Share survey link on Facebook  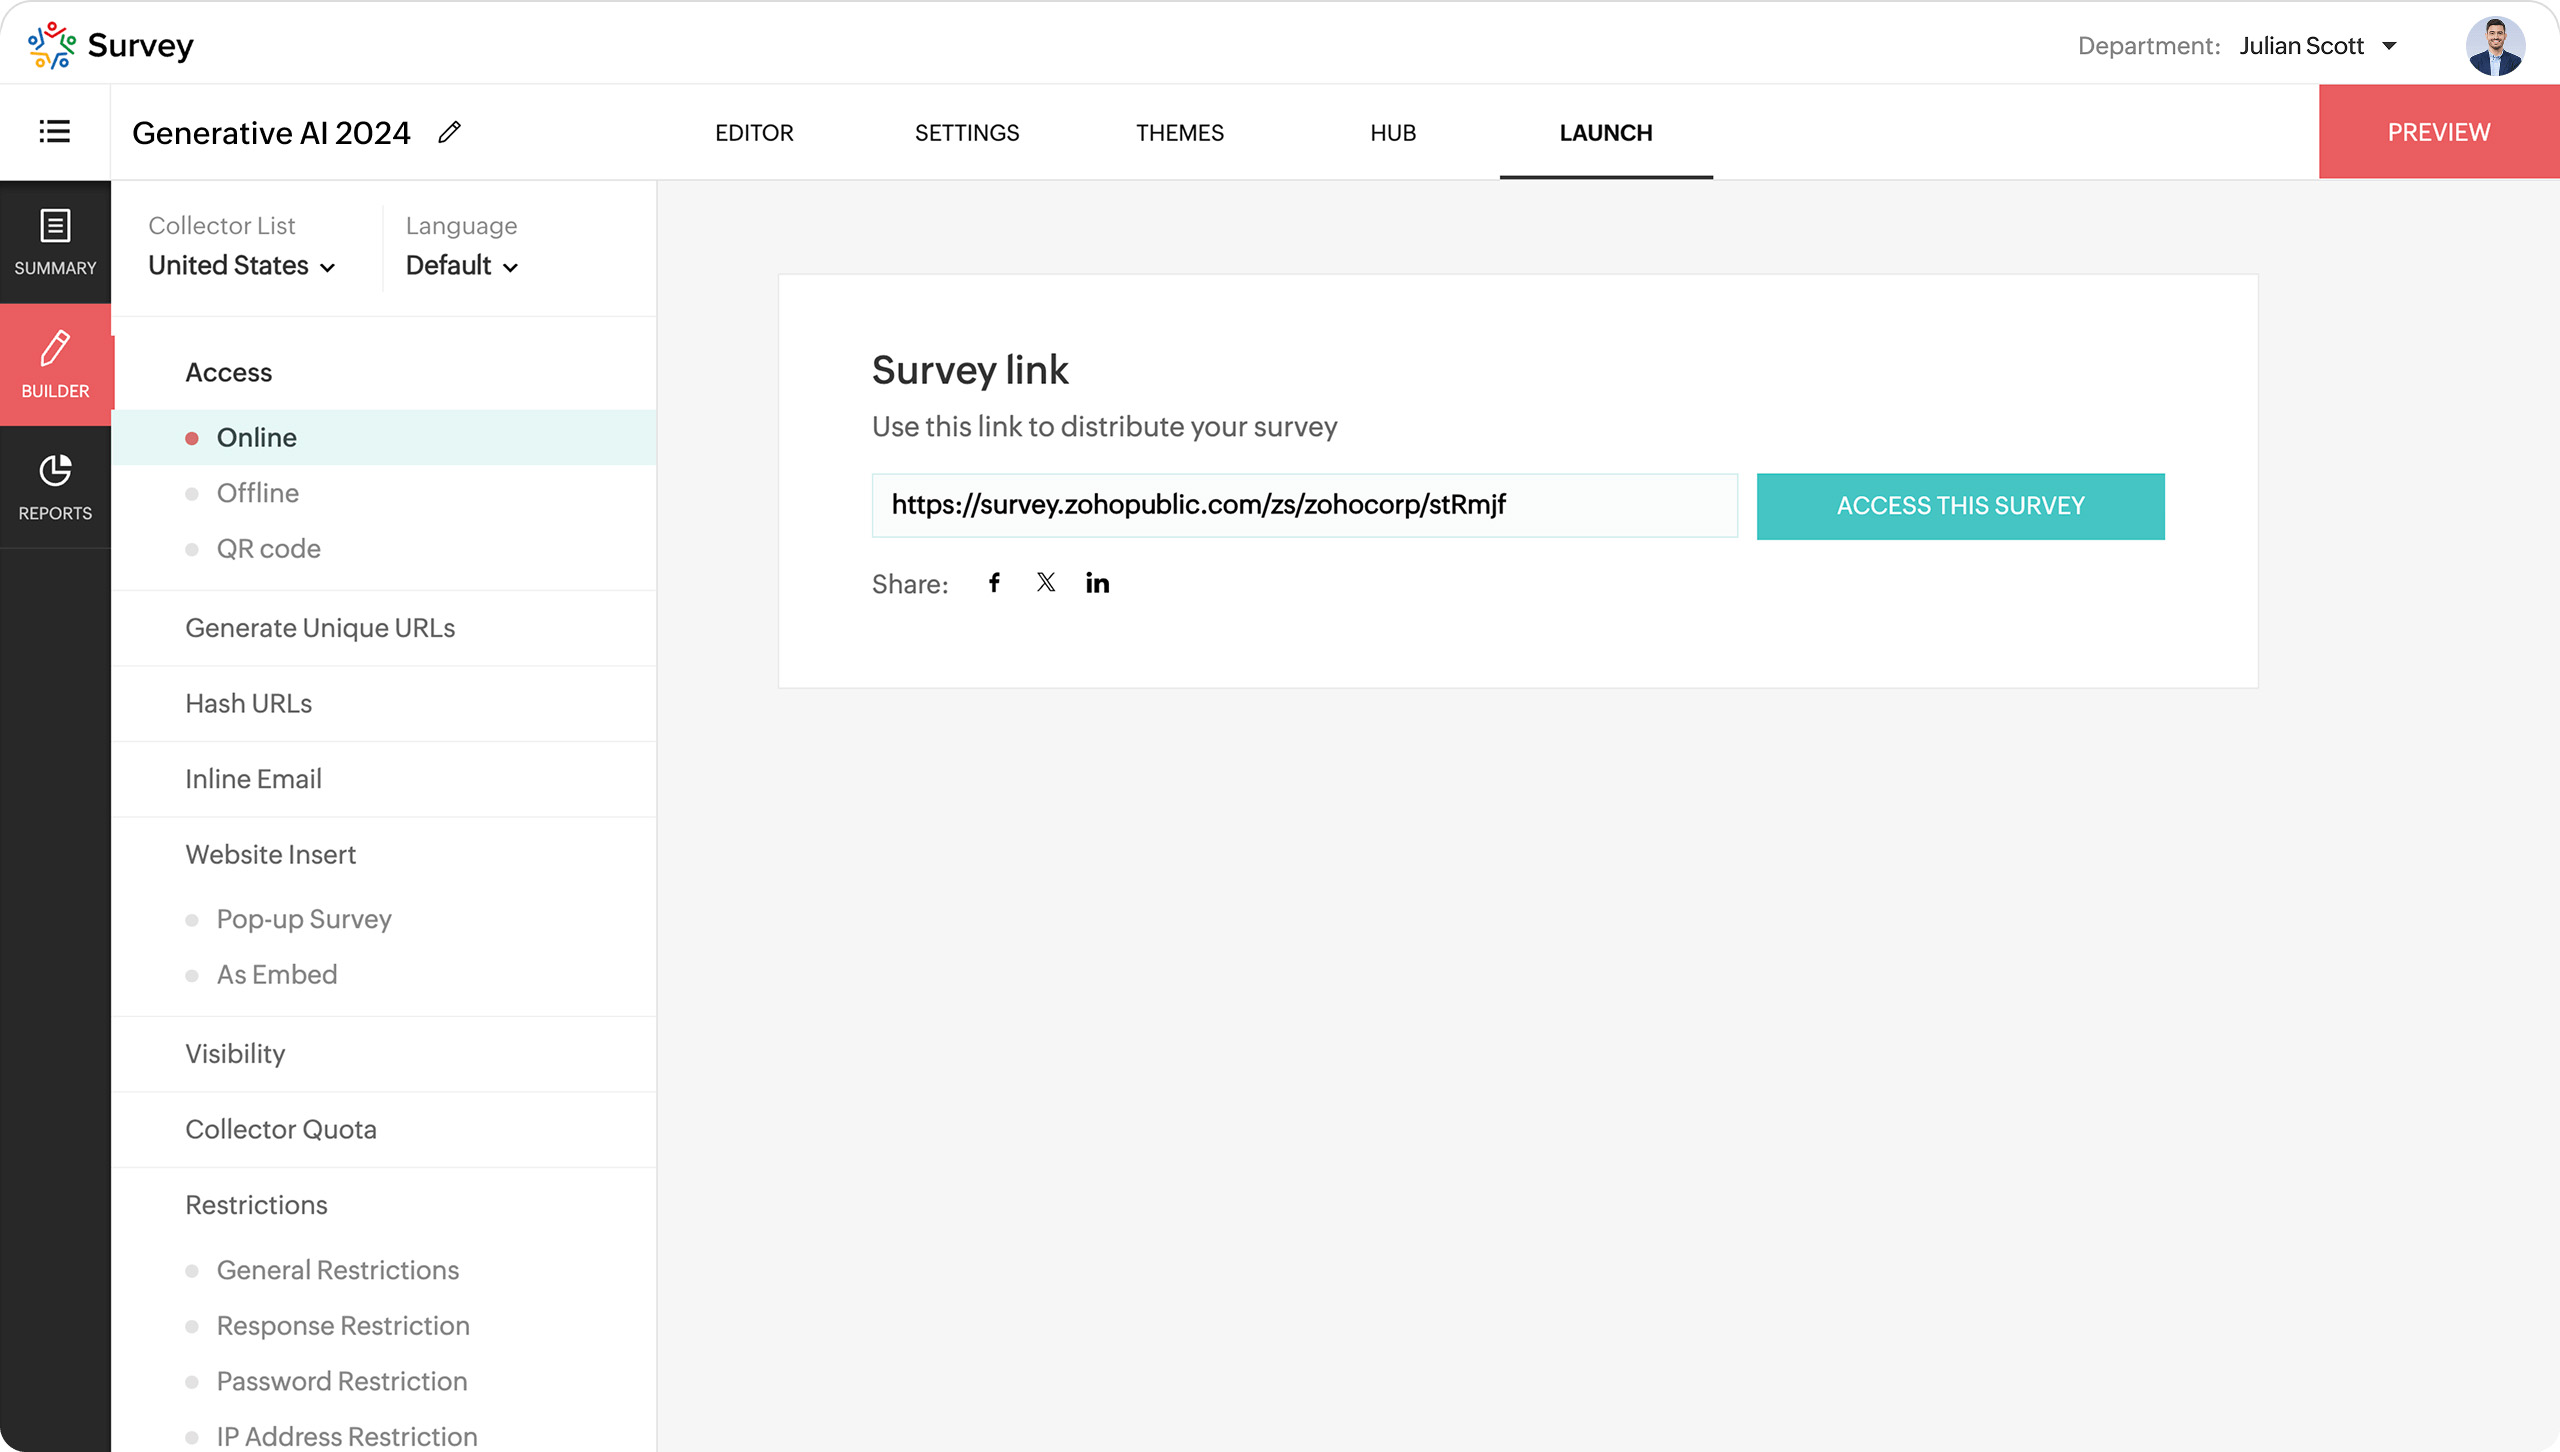coord(994,583)
